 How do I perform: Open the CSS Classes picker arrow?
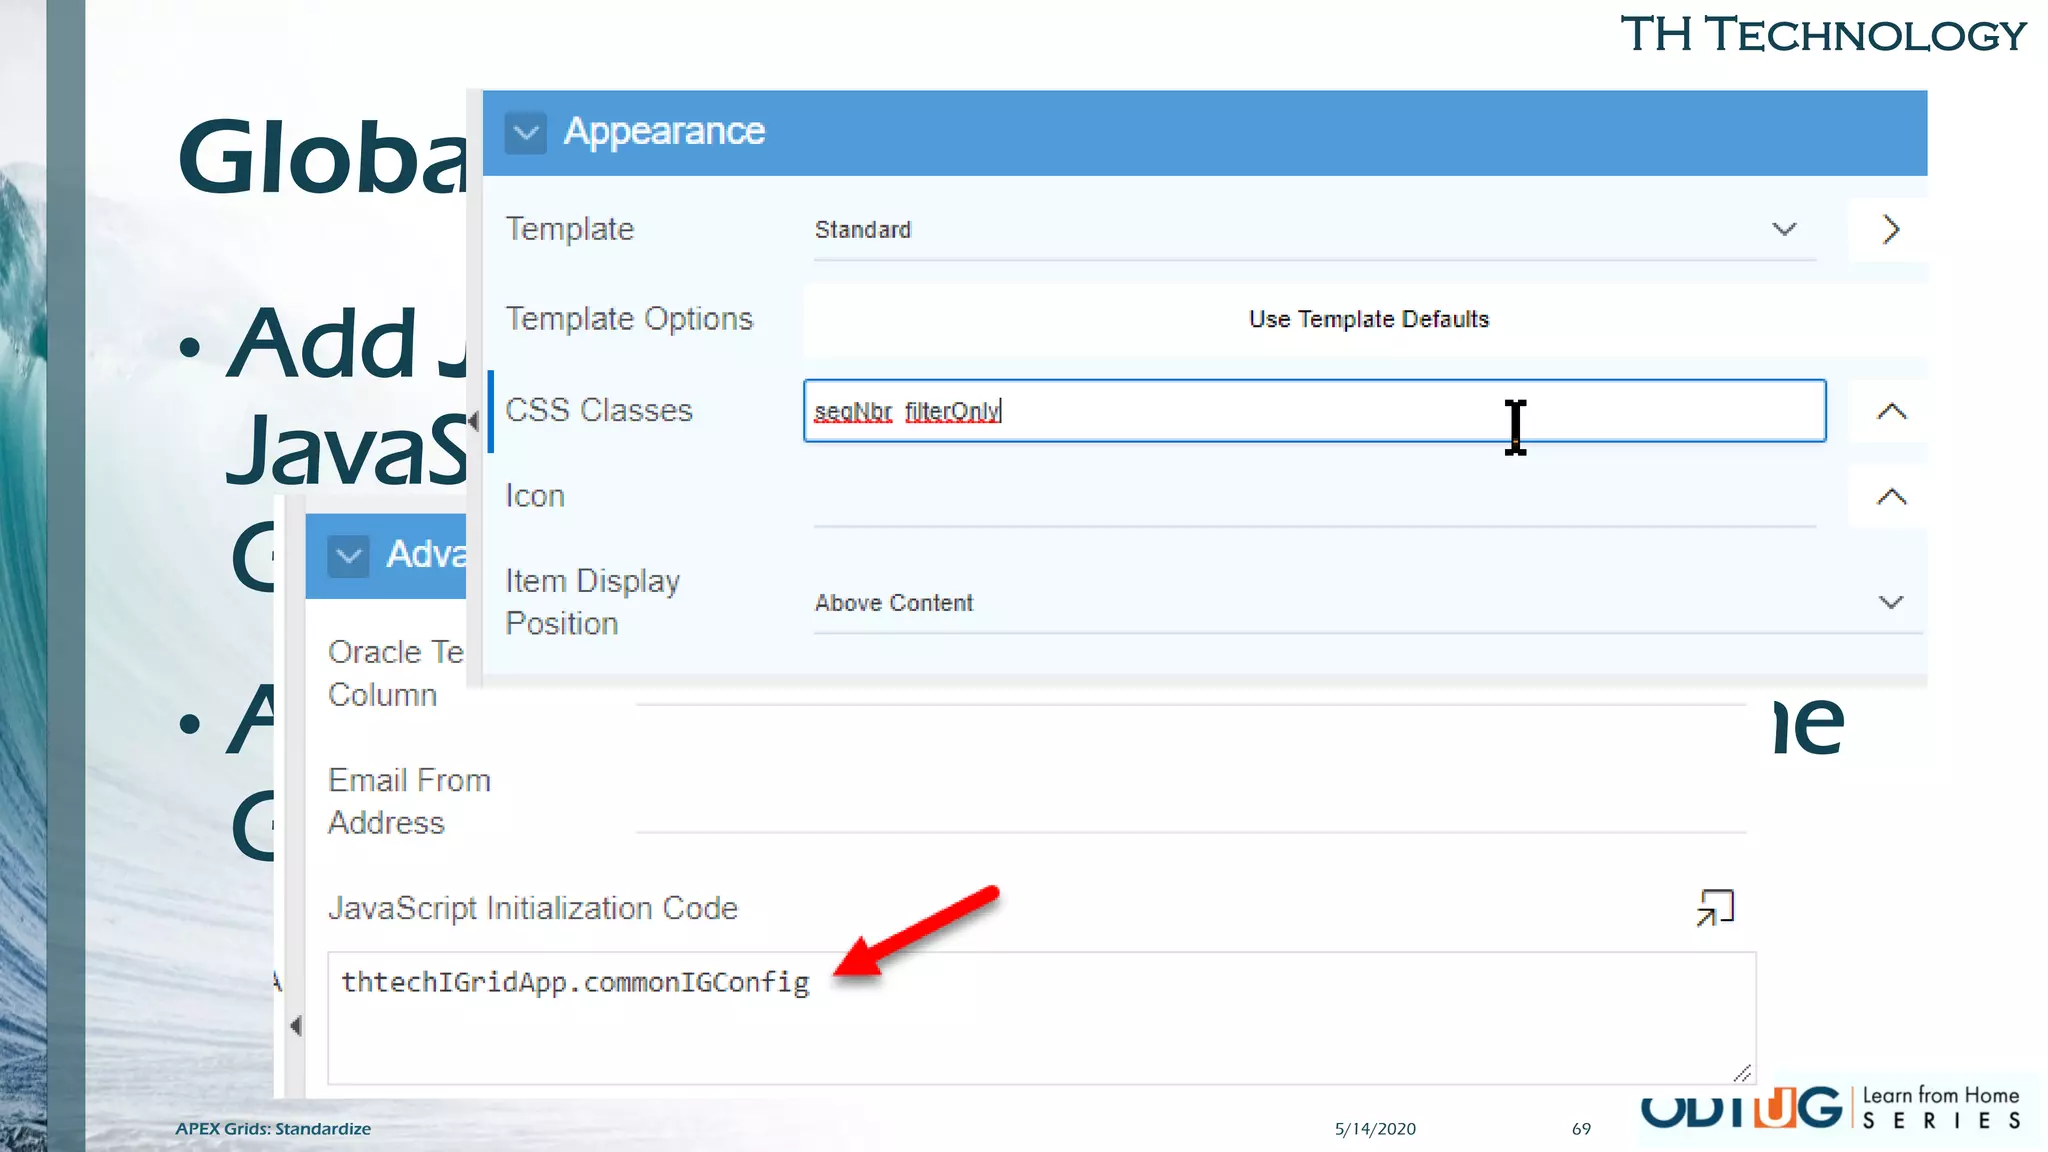pyautogui.click(x=1890, y=411)
